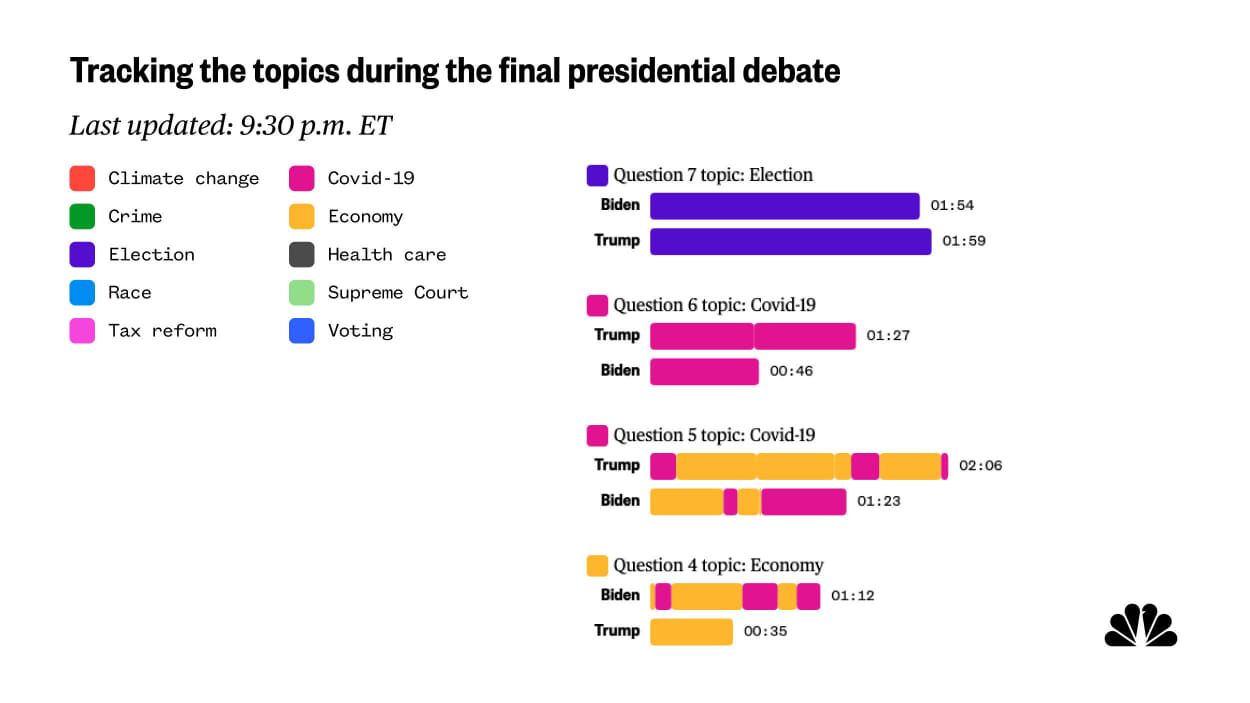The height and width of the screenshot is (703, 1250).
Task: Click Trump's 00:35 Economy bar in Question 4
Action: (691, 632)
